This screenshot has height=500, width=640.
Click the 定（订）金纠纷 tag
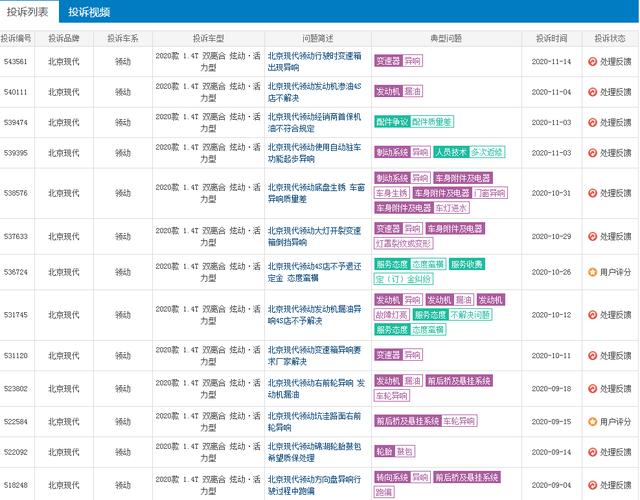coord(404,279)
